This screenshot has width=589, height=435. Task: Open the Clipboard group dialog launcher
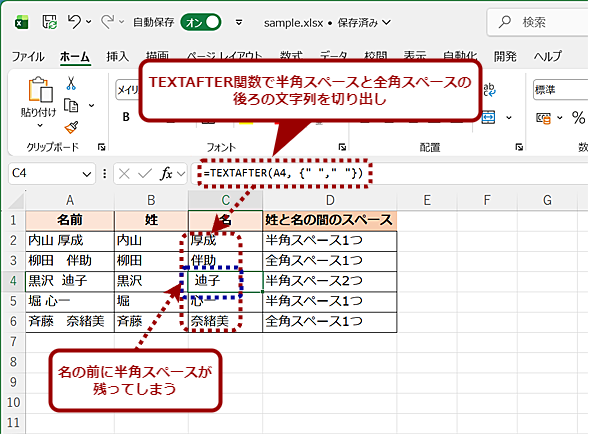(101, 147)
